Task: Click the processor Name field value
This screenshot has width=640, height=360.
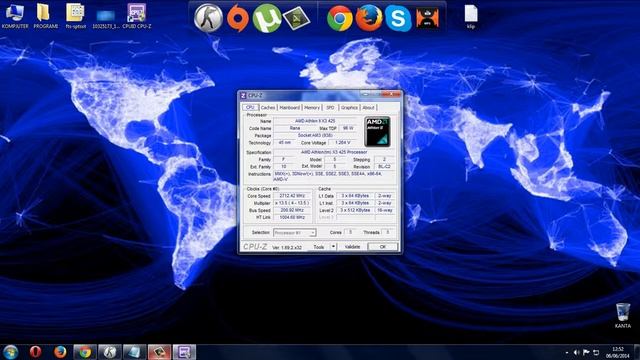Action: 315,121
